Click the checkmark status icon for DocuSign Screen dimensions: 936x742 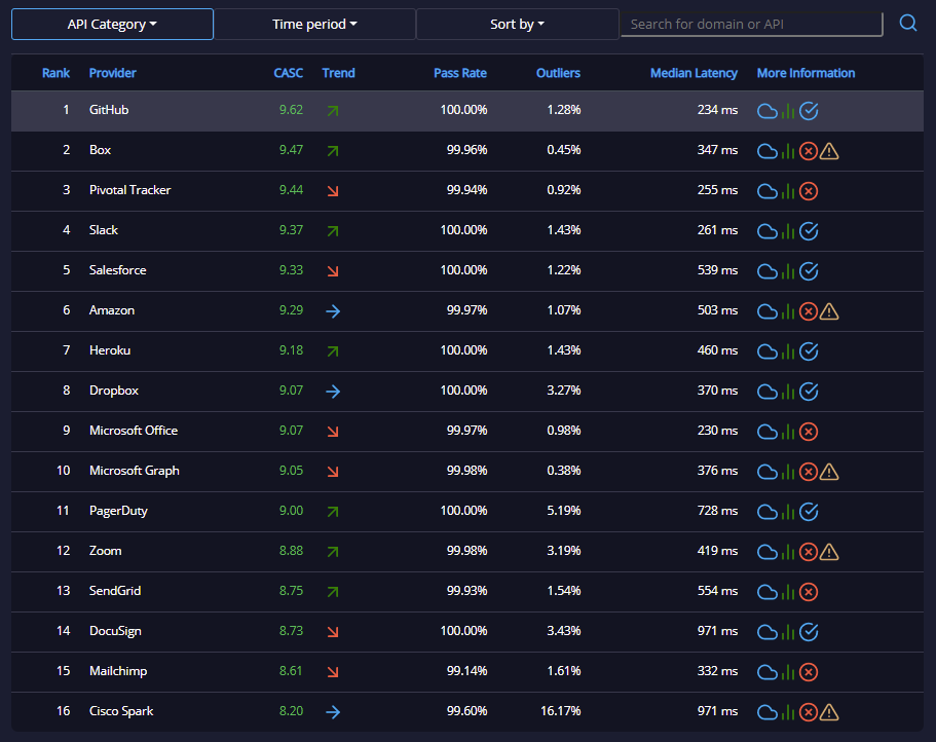click(808, 632)
